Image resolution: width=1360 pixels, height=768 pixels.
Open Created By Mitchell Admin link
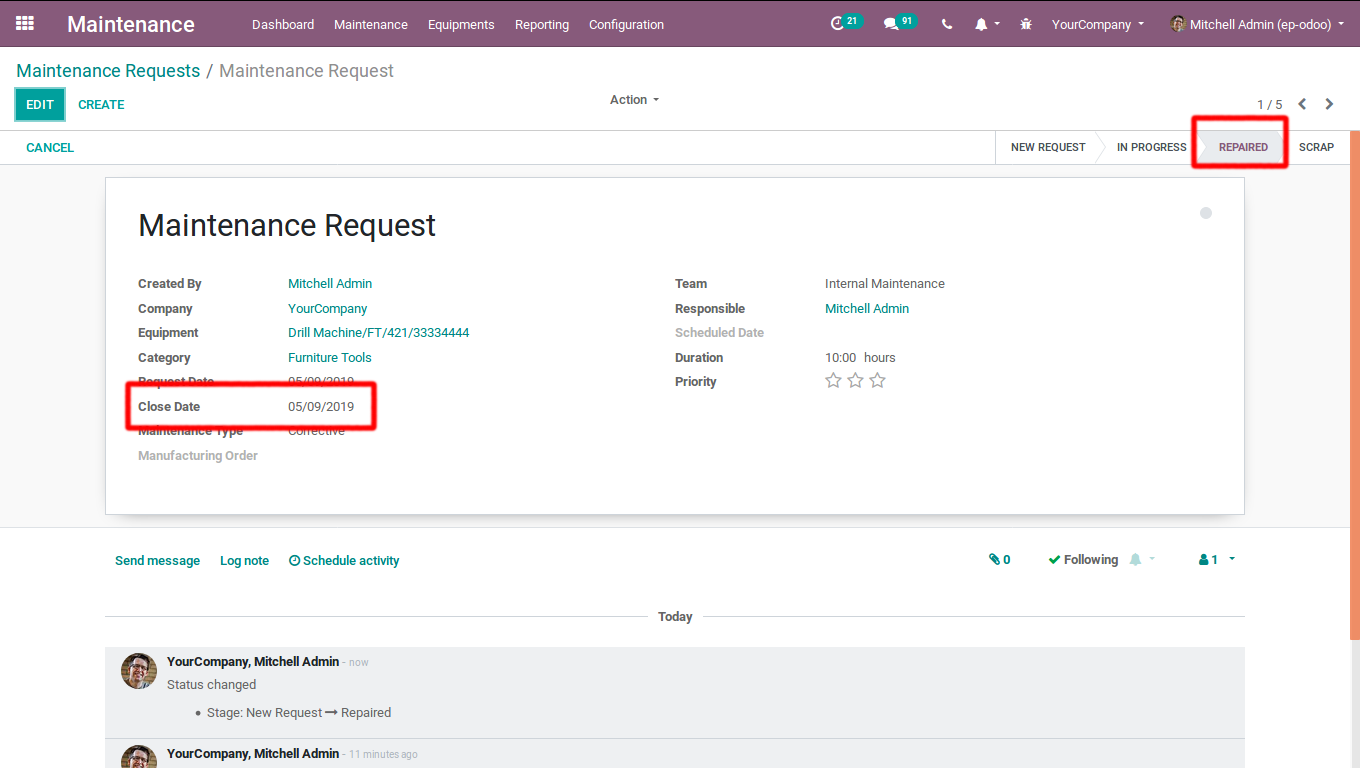point(330,284)
